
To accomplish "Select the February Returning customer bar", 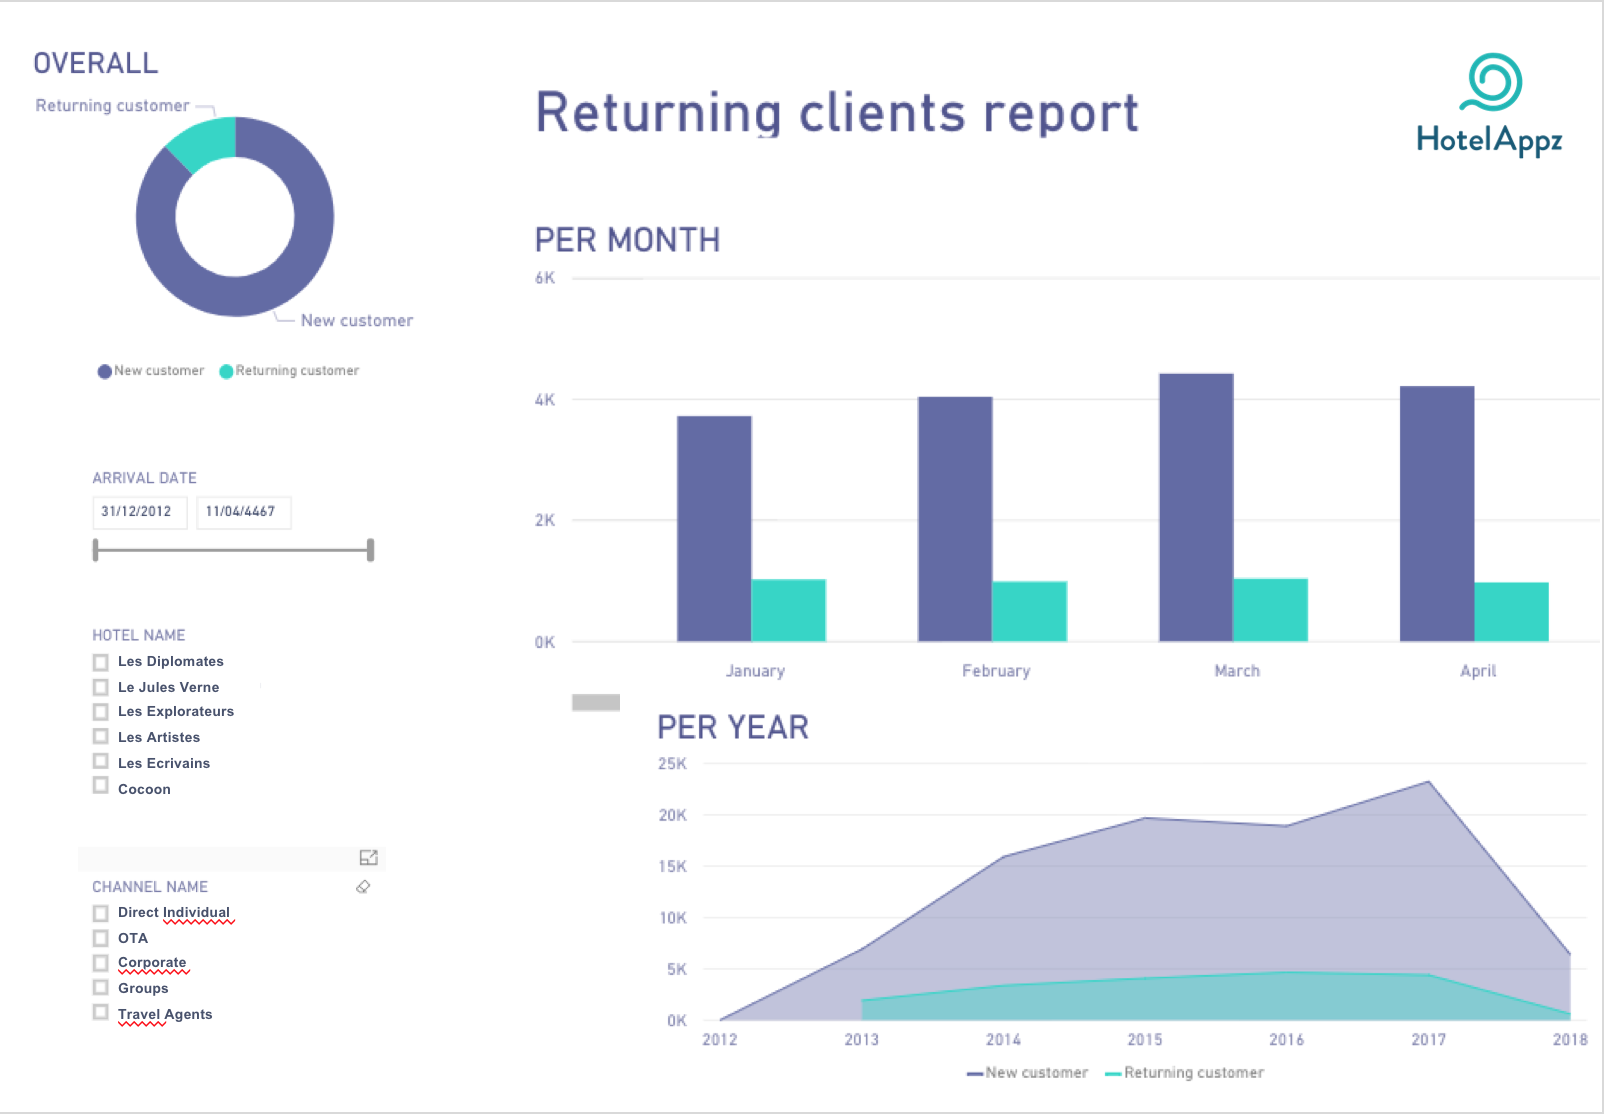I will [1030, 611].
